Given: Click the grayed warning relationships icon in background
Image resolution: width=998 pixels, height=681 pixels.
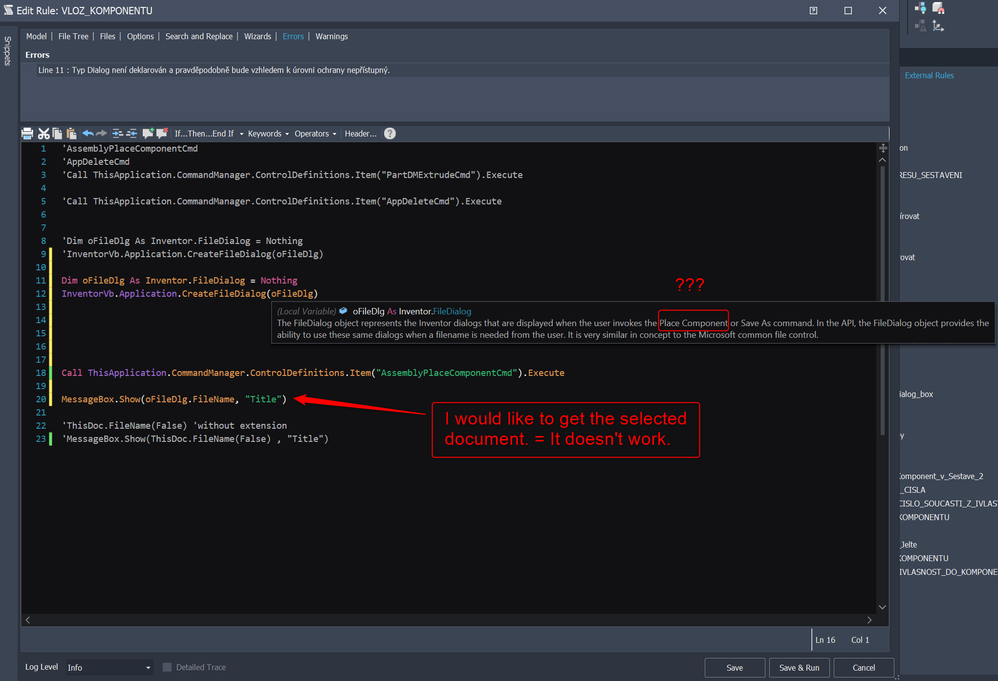Looking at the screenshot, I should (920, 26).
